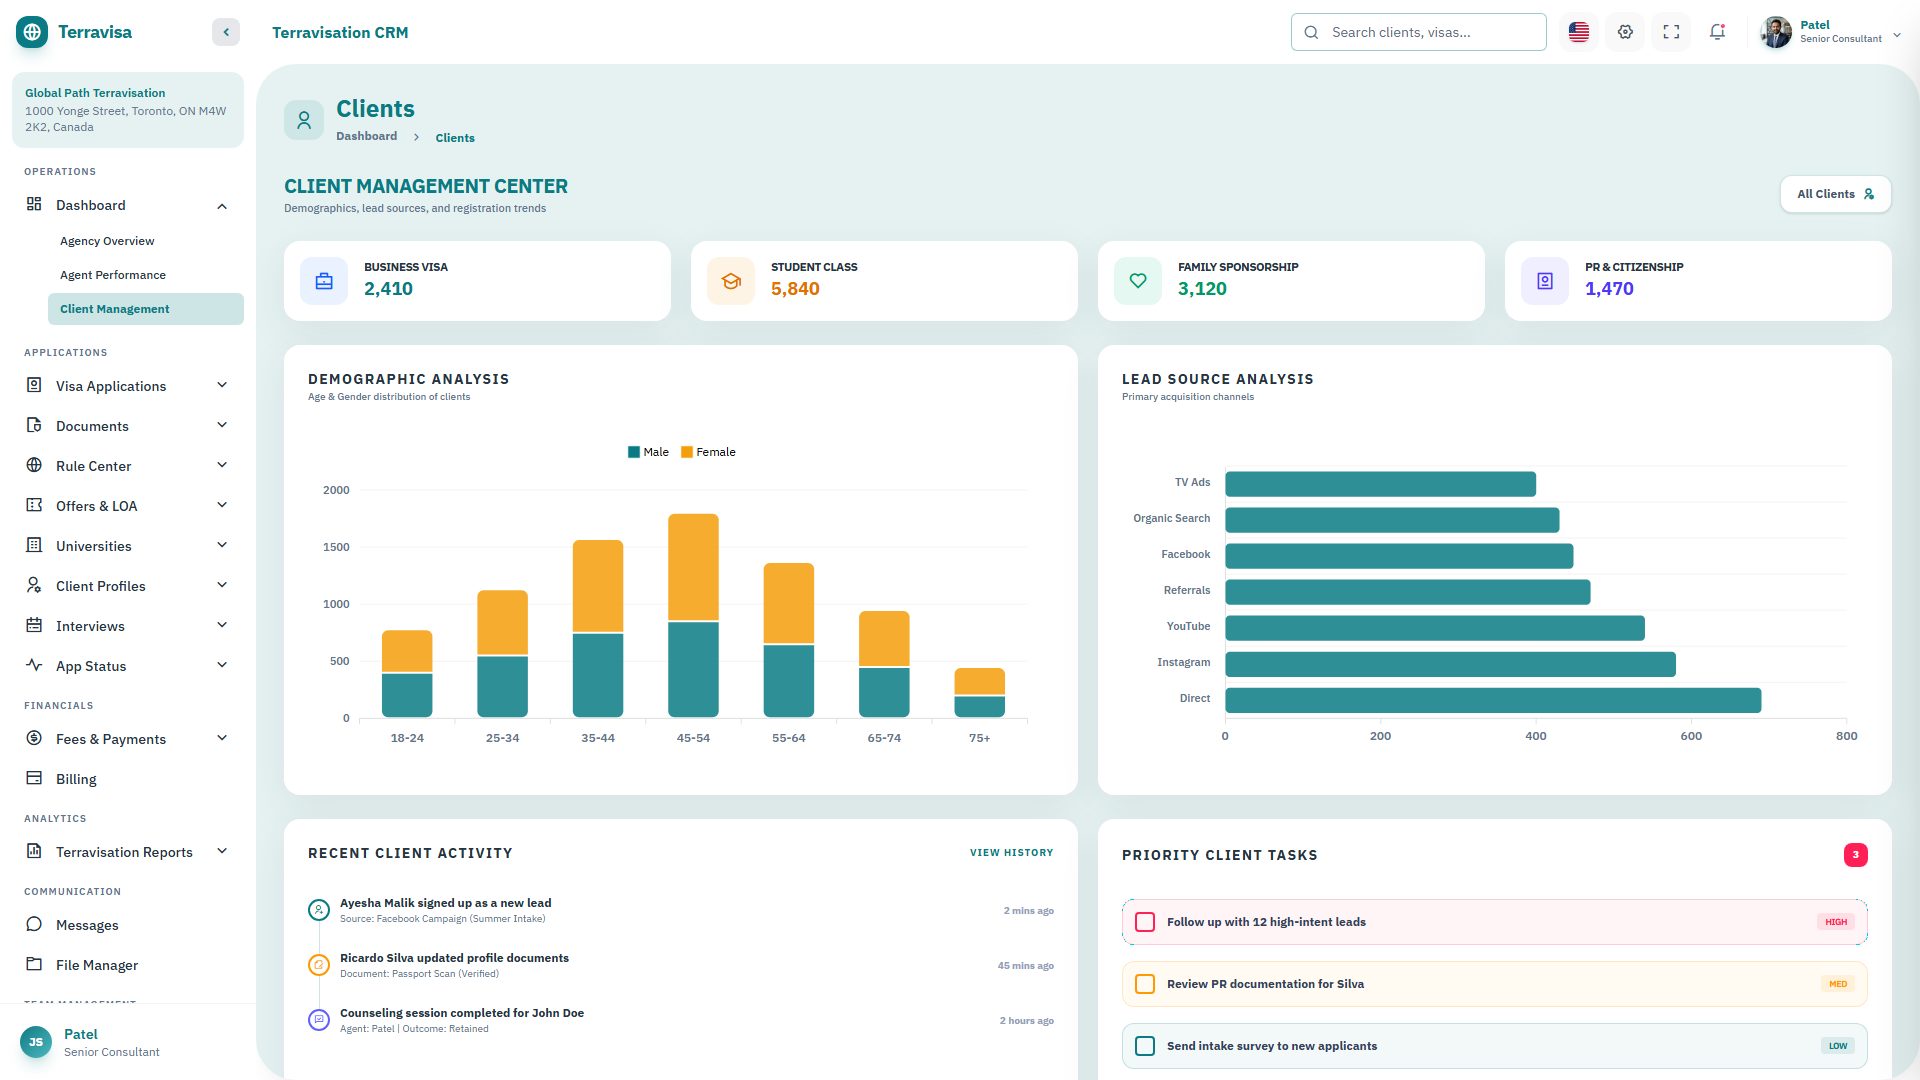Expand the Fees & Payments chevron
The width and height of the screenshot is (1920, 1080).
pos(222,738)
